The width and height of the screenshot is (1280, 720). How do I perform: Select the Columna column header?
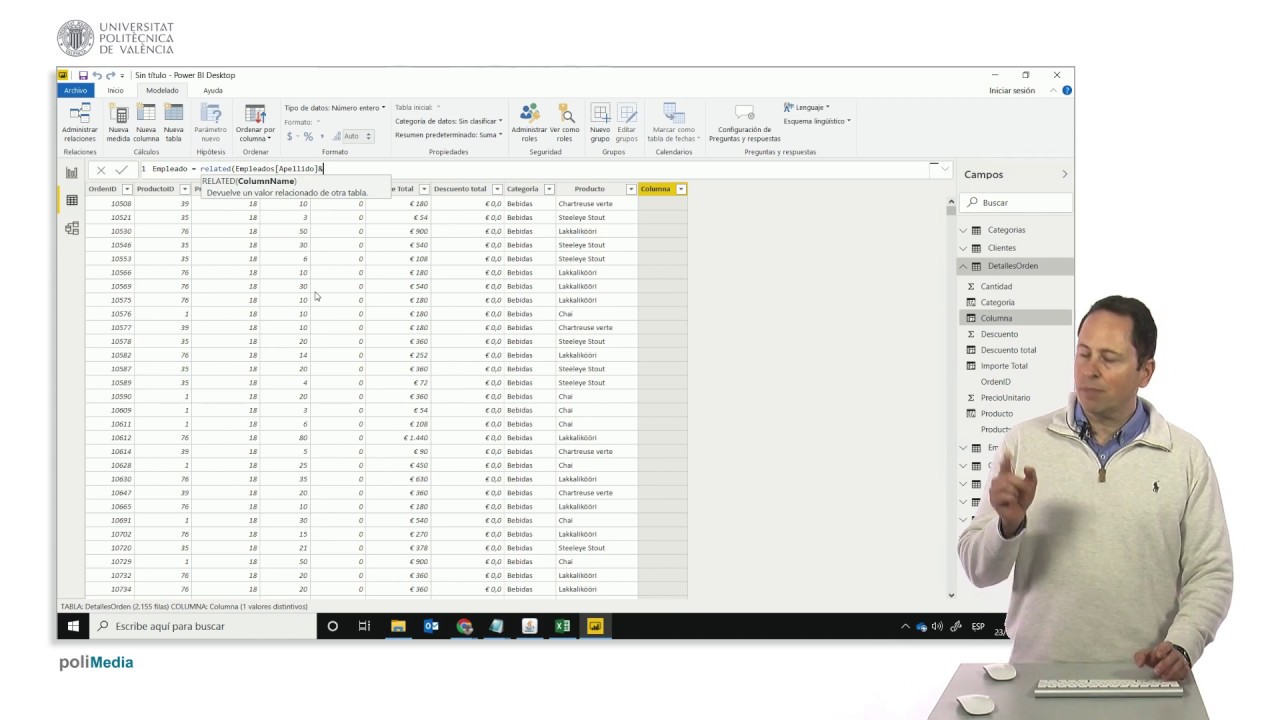point(656,189)
